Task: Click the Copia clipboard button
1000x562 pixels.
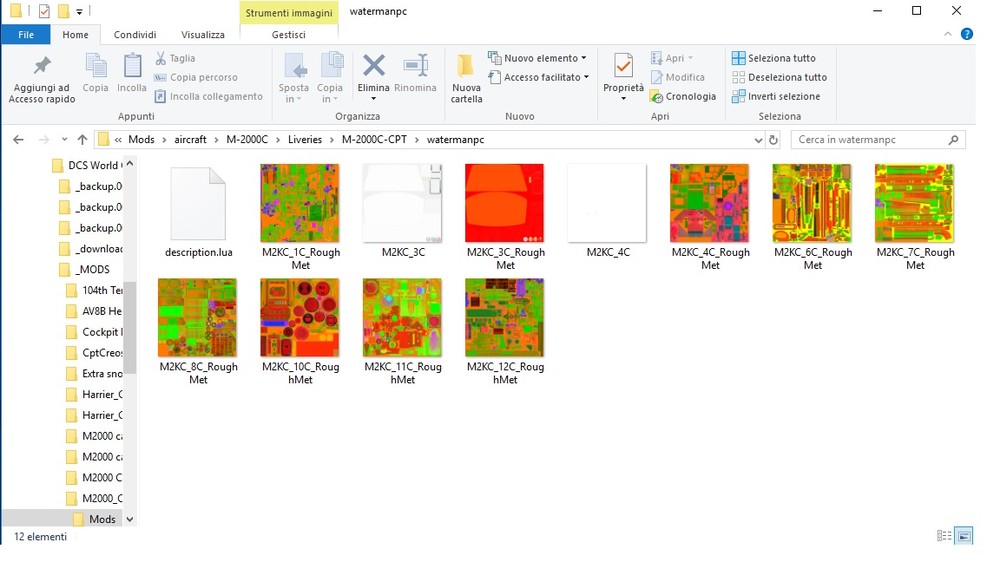Action: (x=96, y=73)
